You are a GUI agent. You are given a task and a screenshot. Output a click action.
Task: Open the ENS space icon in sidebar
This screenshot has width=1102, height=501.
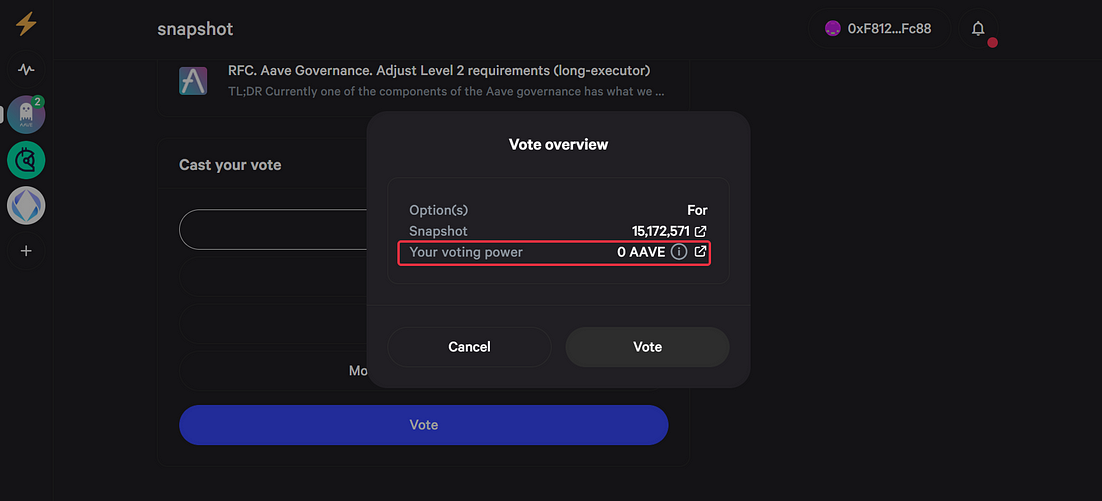[x=26, y=206]
